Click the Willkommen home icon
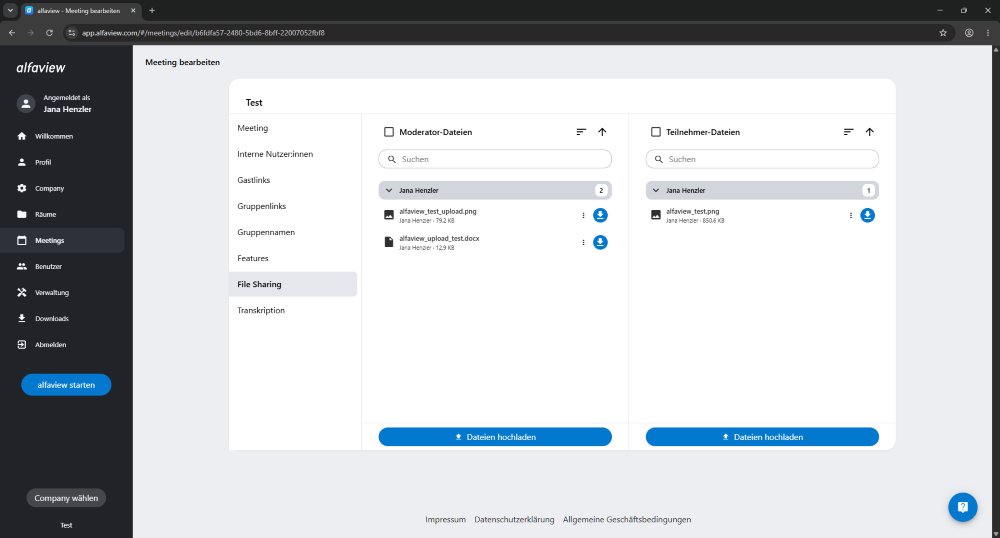This screenshot has height=538, width=1000. tap(22, 136)
